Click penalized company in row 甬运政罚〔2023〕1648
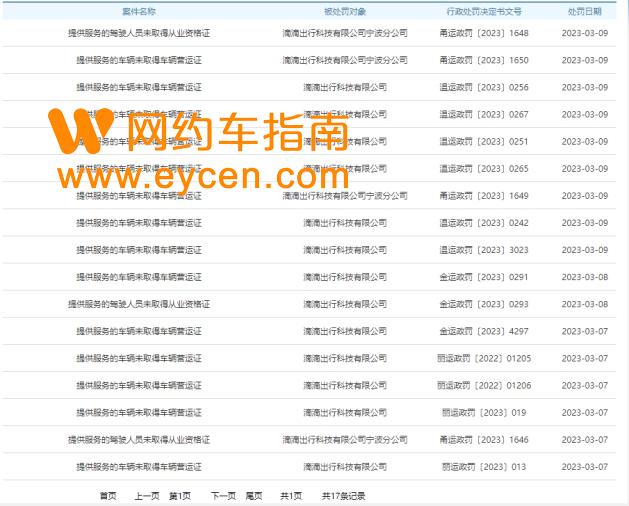Viewport: 629px width, 506px height. point(345,33)
